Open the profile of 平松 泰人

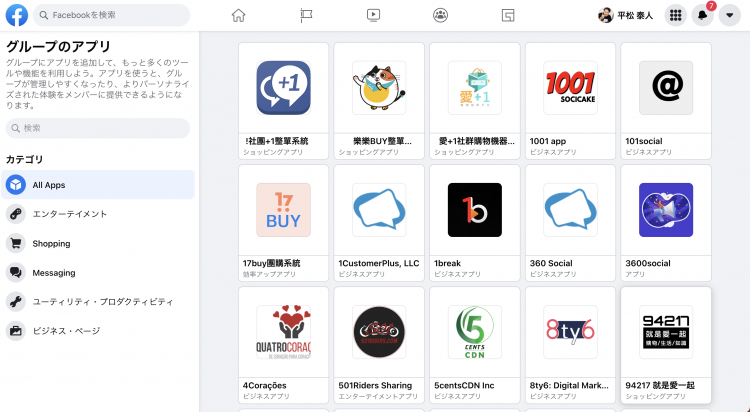625,15
